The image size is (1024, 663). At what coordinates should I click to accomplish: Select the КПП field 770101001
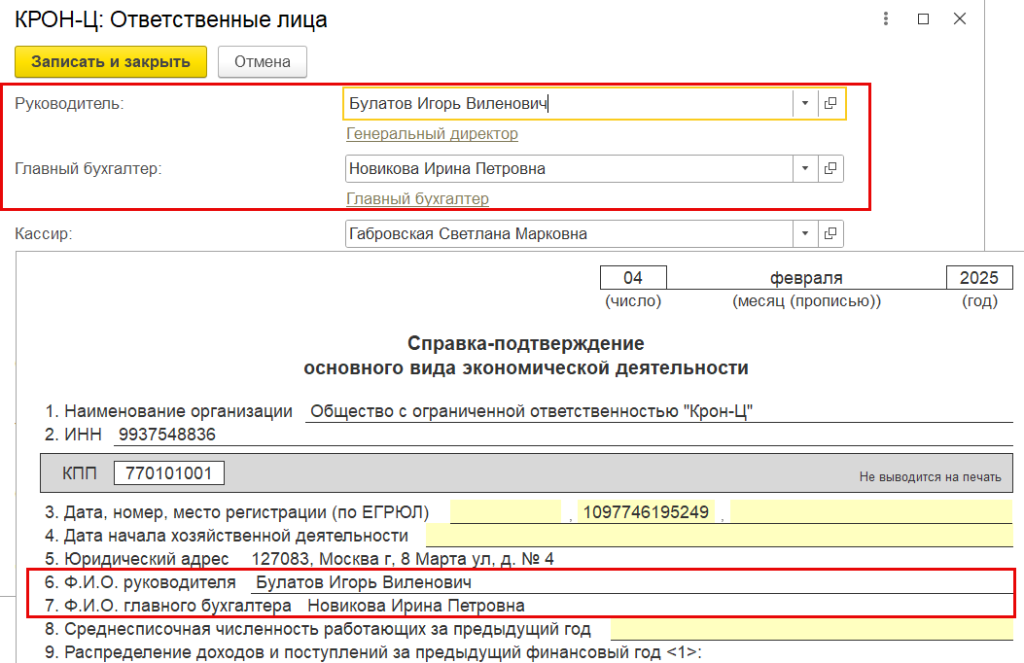(x=168, y=473)
